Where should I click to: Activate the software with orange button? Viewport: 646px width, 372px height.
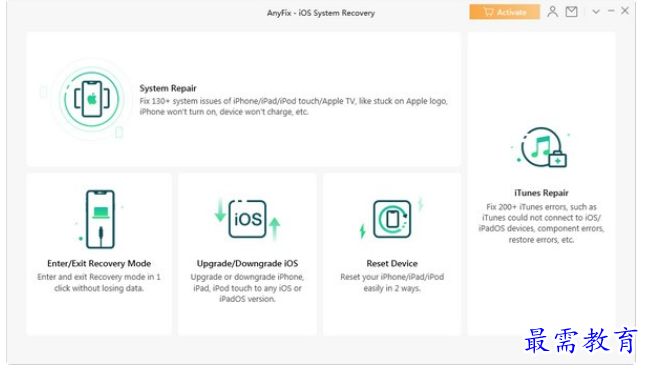click(x=505, y=12)
